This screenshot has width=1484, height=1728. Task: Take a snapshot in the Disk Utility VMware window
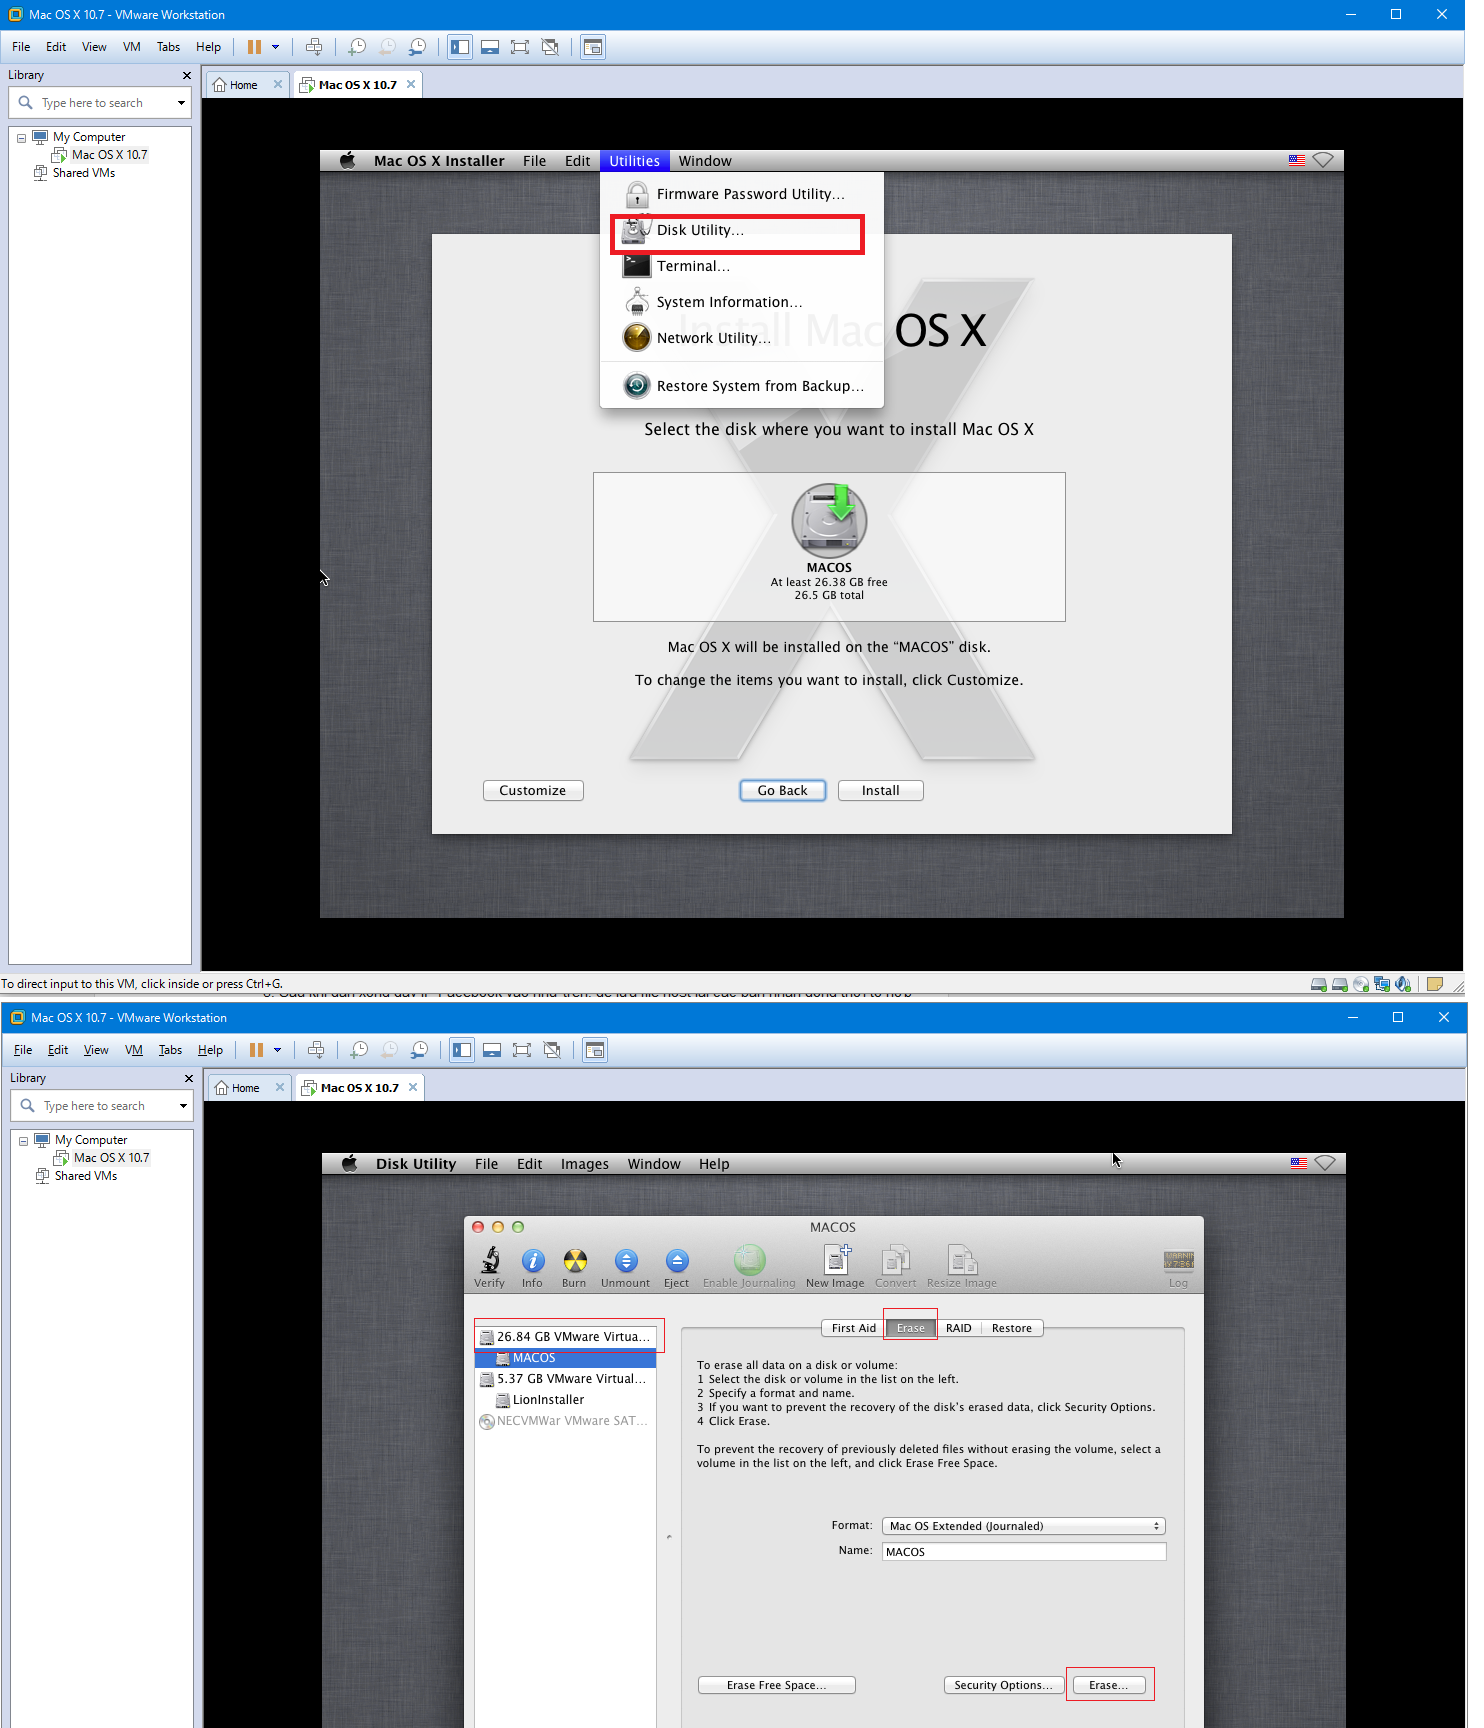pos(359,1050)
